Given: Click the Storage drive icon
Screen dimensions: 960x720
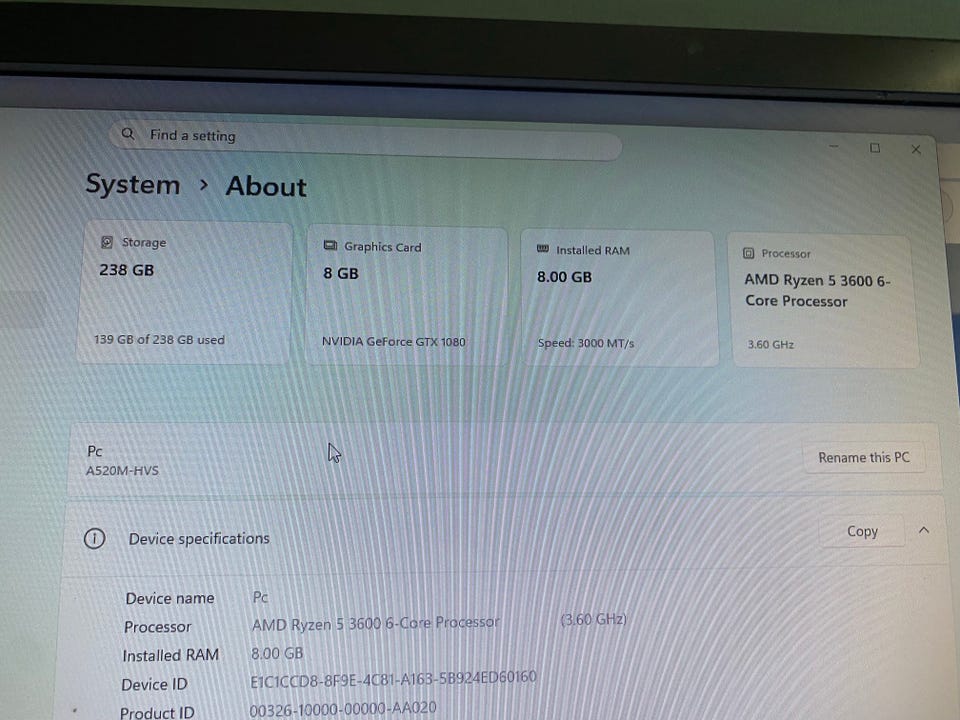Looking at the screenshot, I should (107, 242).
